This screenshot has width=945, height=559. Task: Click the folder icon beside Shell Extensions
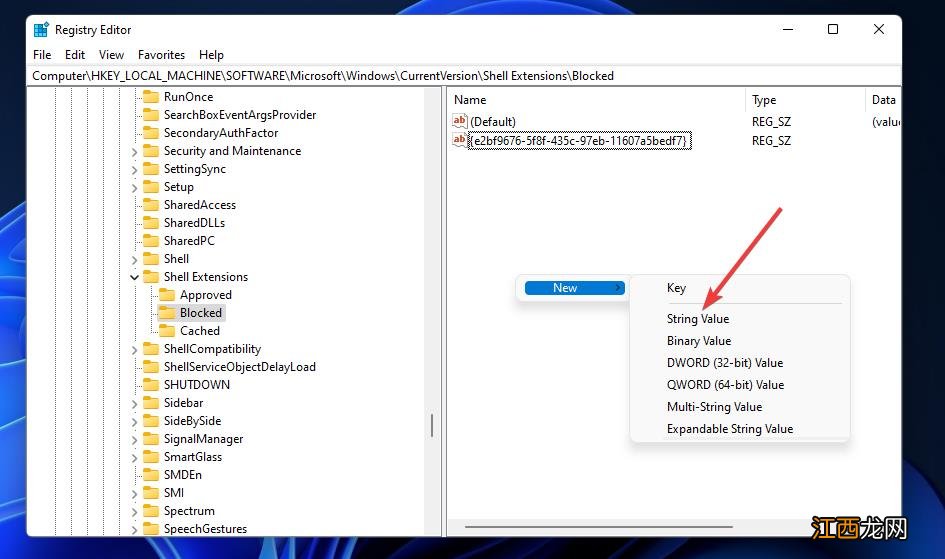click(151, 277)
